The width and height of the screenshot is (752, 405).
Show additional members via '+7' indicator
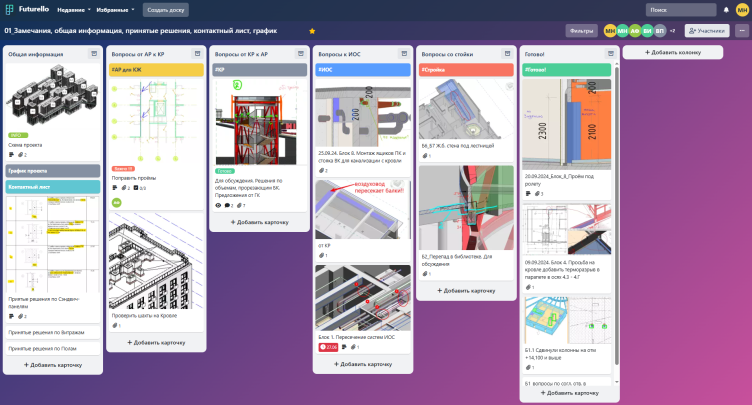pos(672,31)
